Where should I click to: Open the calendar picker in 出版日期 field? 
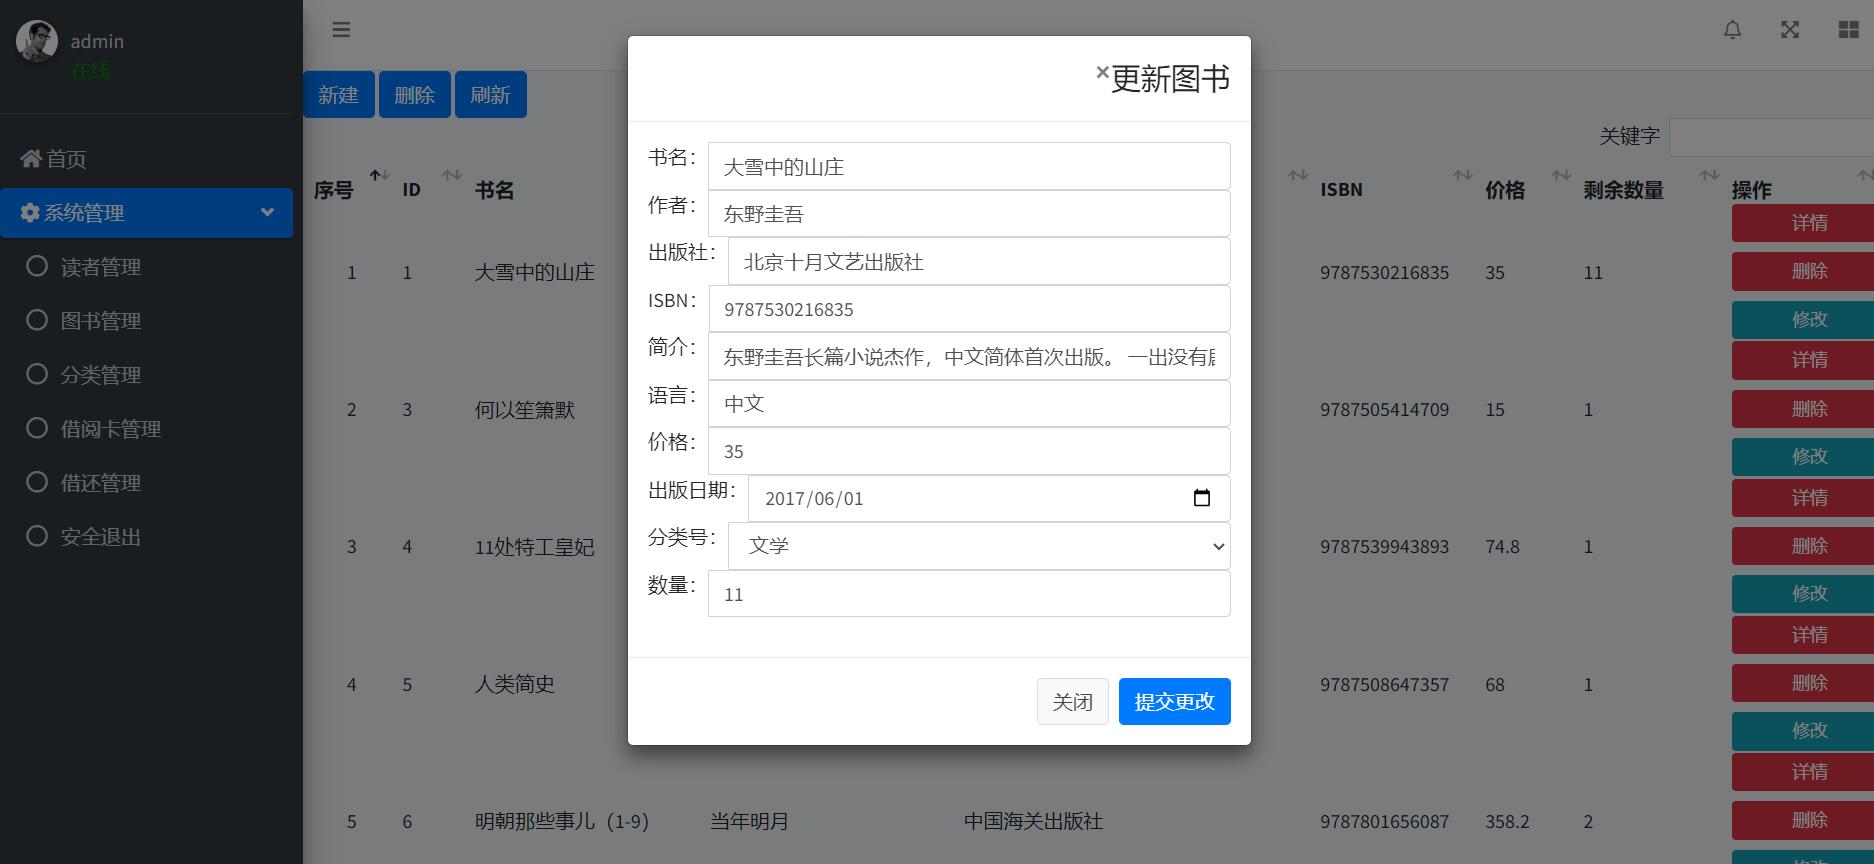(1202, 498)
